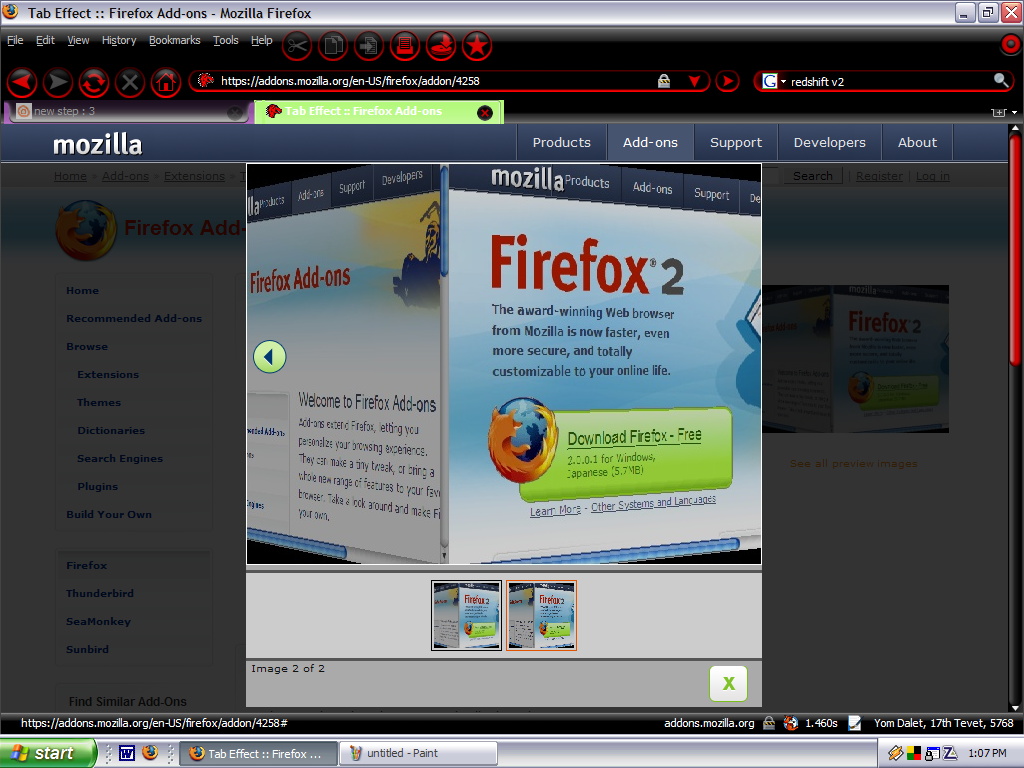Open the list all tabs dropdown
The image size is (1024, 768).
tap(1014, 112)
